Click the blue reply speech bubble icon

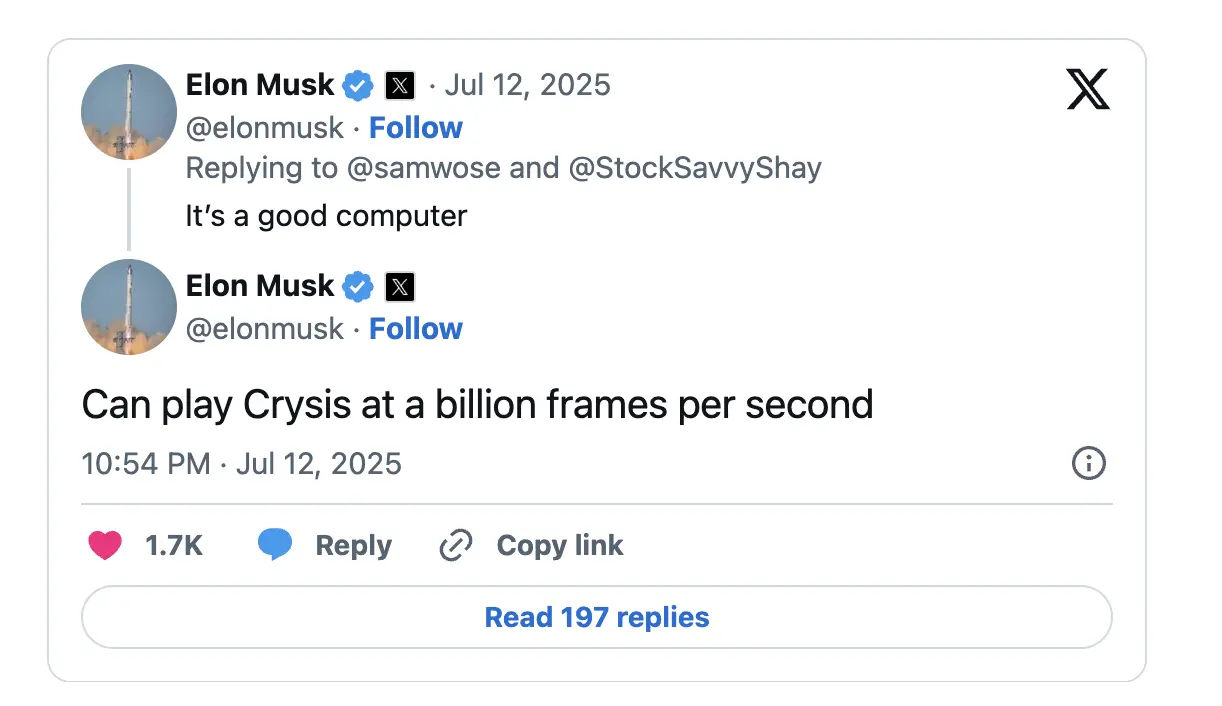[275, 545]
